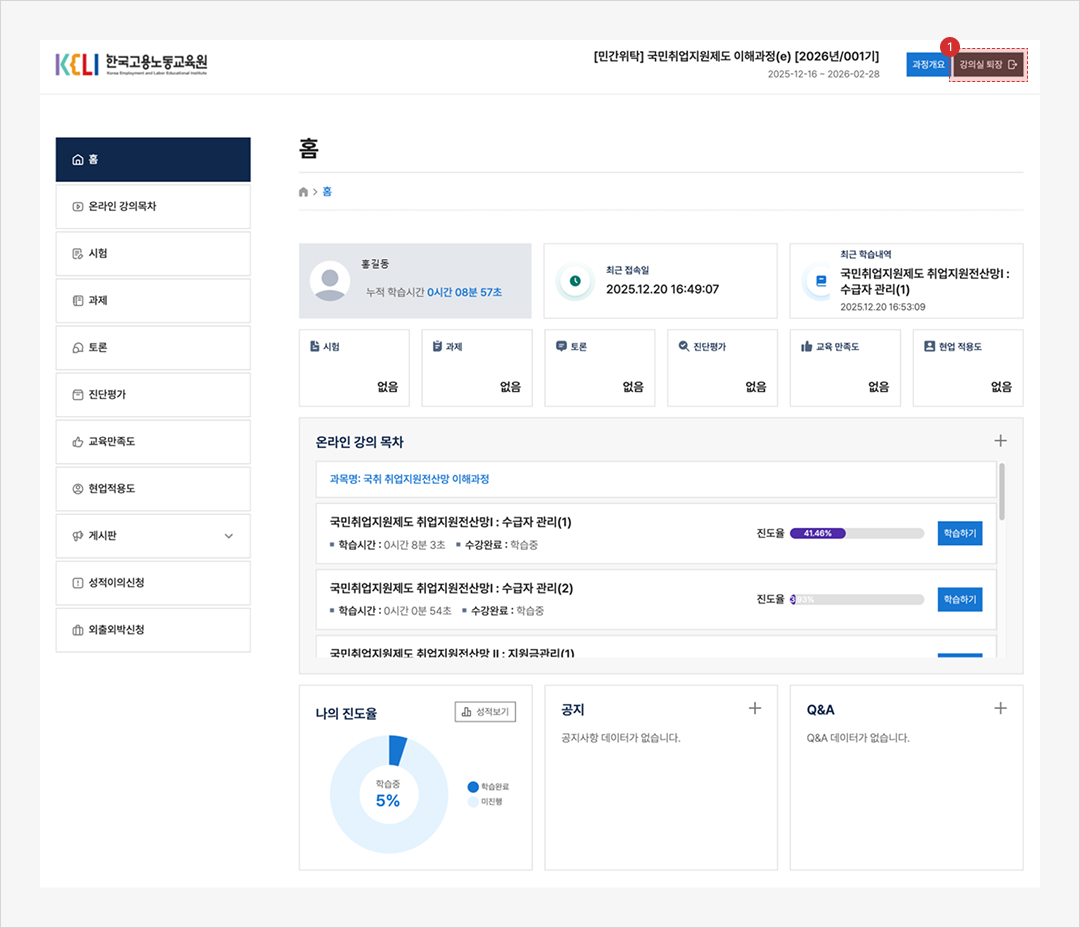Expand 온라인 강의 목차 with the plus icon
Screen dimensions: 1080x928
[x=1000, y=441]
